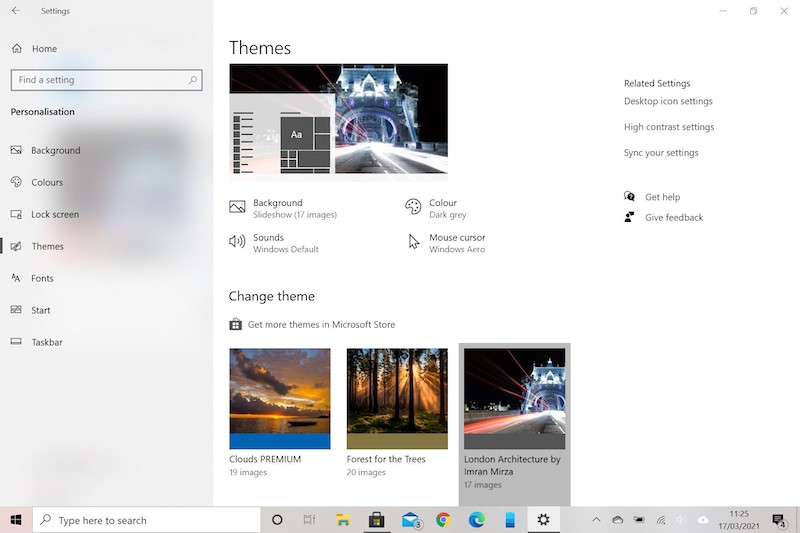Open the Wi-Fi network tray icon
This screenshot has height=533, width=800.
pos(661,520)
